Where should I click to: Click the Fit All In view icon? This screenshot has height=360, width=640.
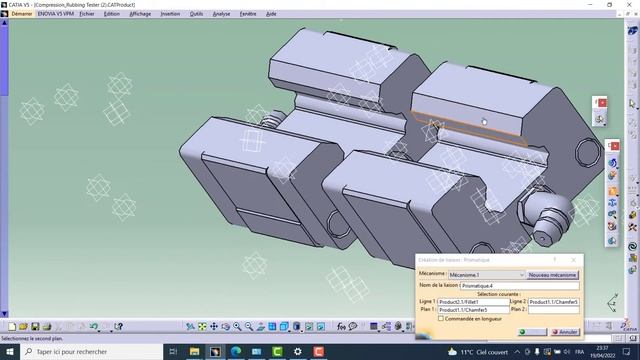[202, 327]
